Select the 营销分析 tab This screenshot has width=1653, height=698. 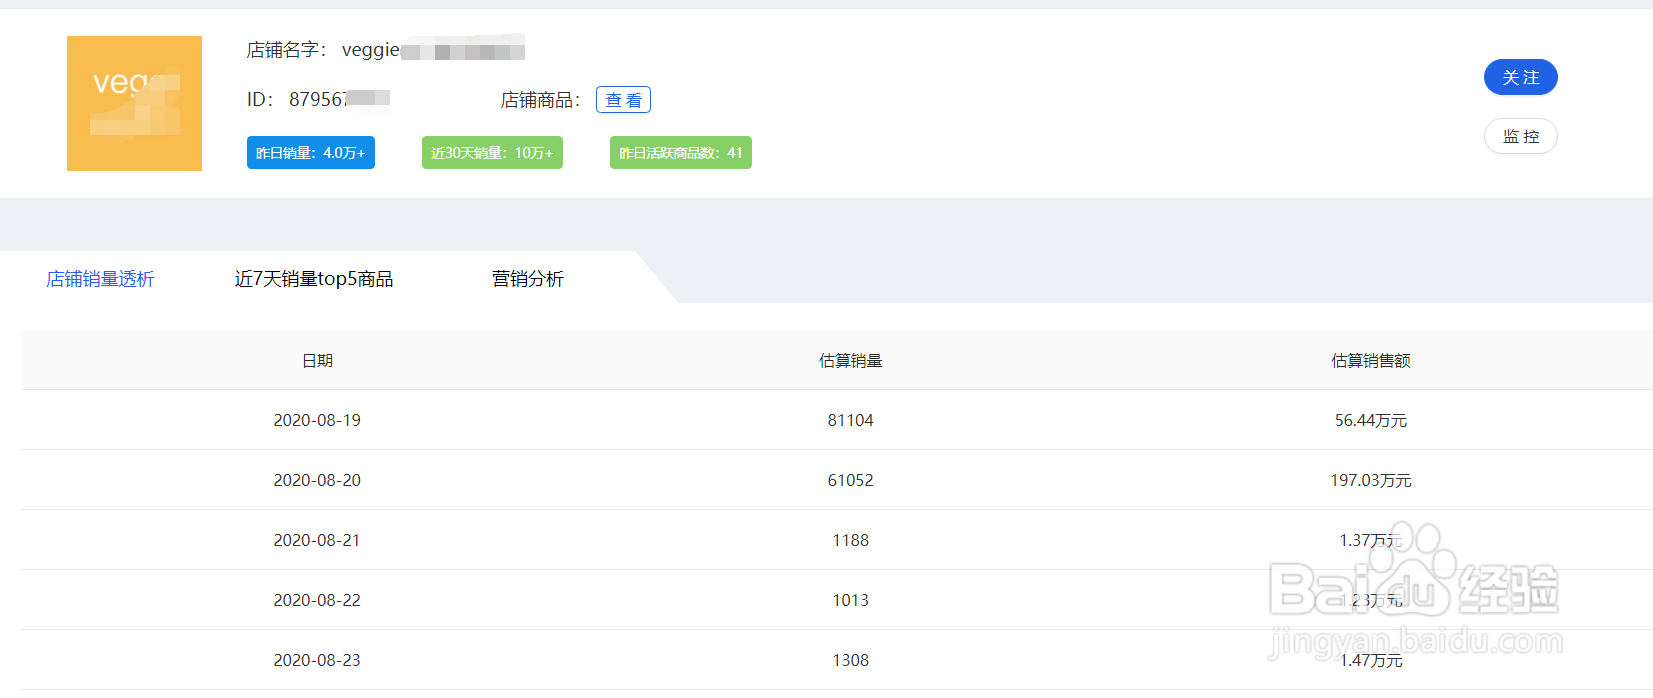(528, 279)
